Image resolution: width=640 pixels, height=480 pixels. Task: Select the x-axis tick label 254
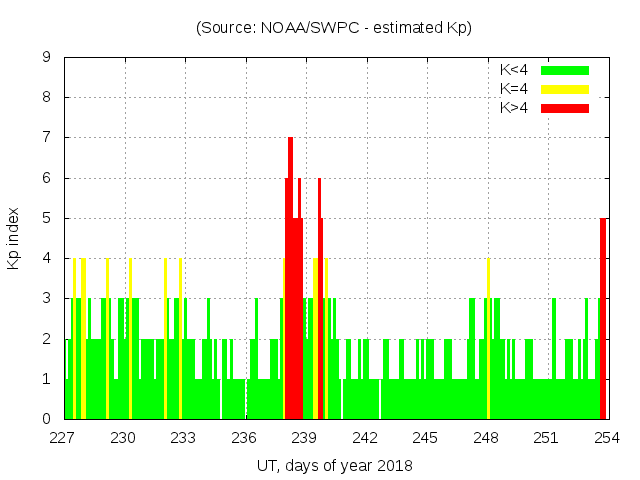click(607, 438)
